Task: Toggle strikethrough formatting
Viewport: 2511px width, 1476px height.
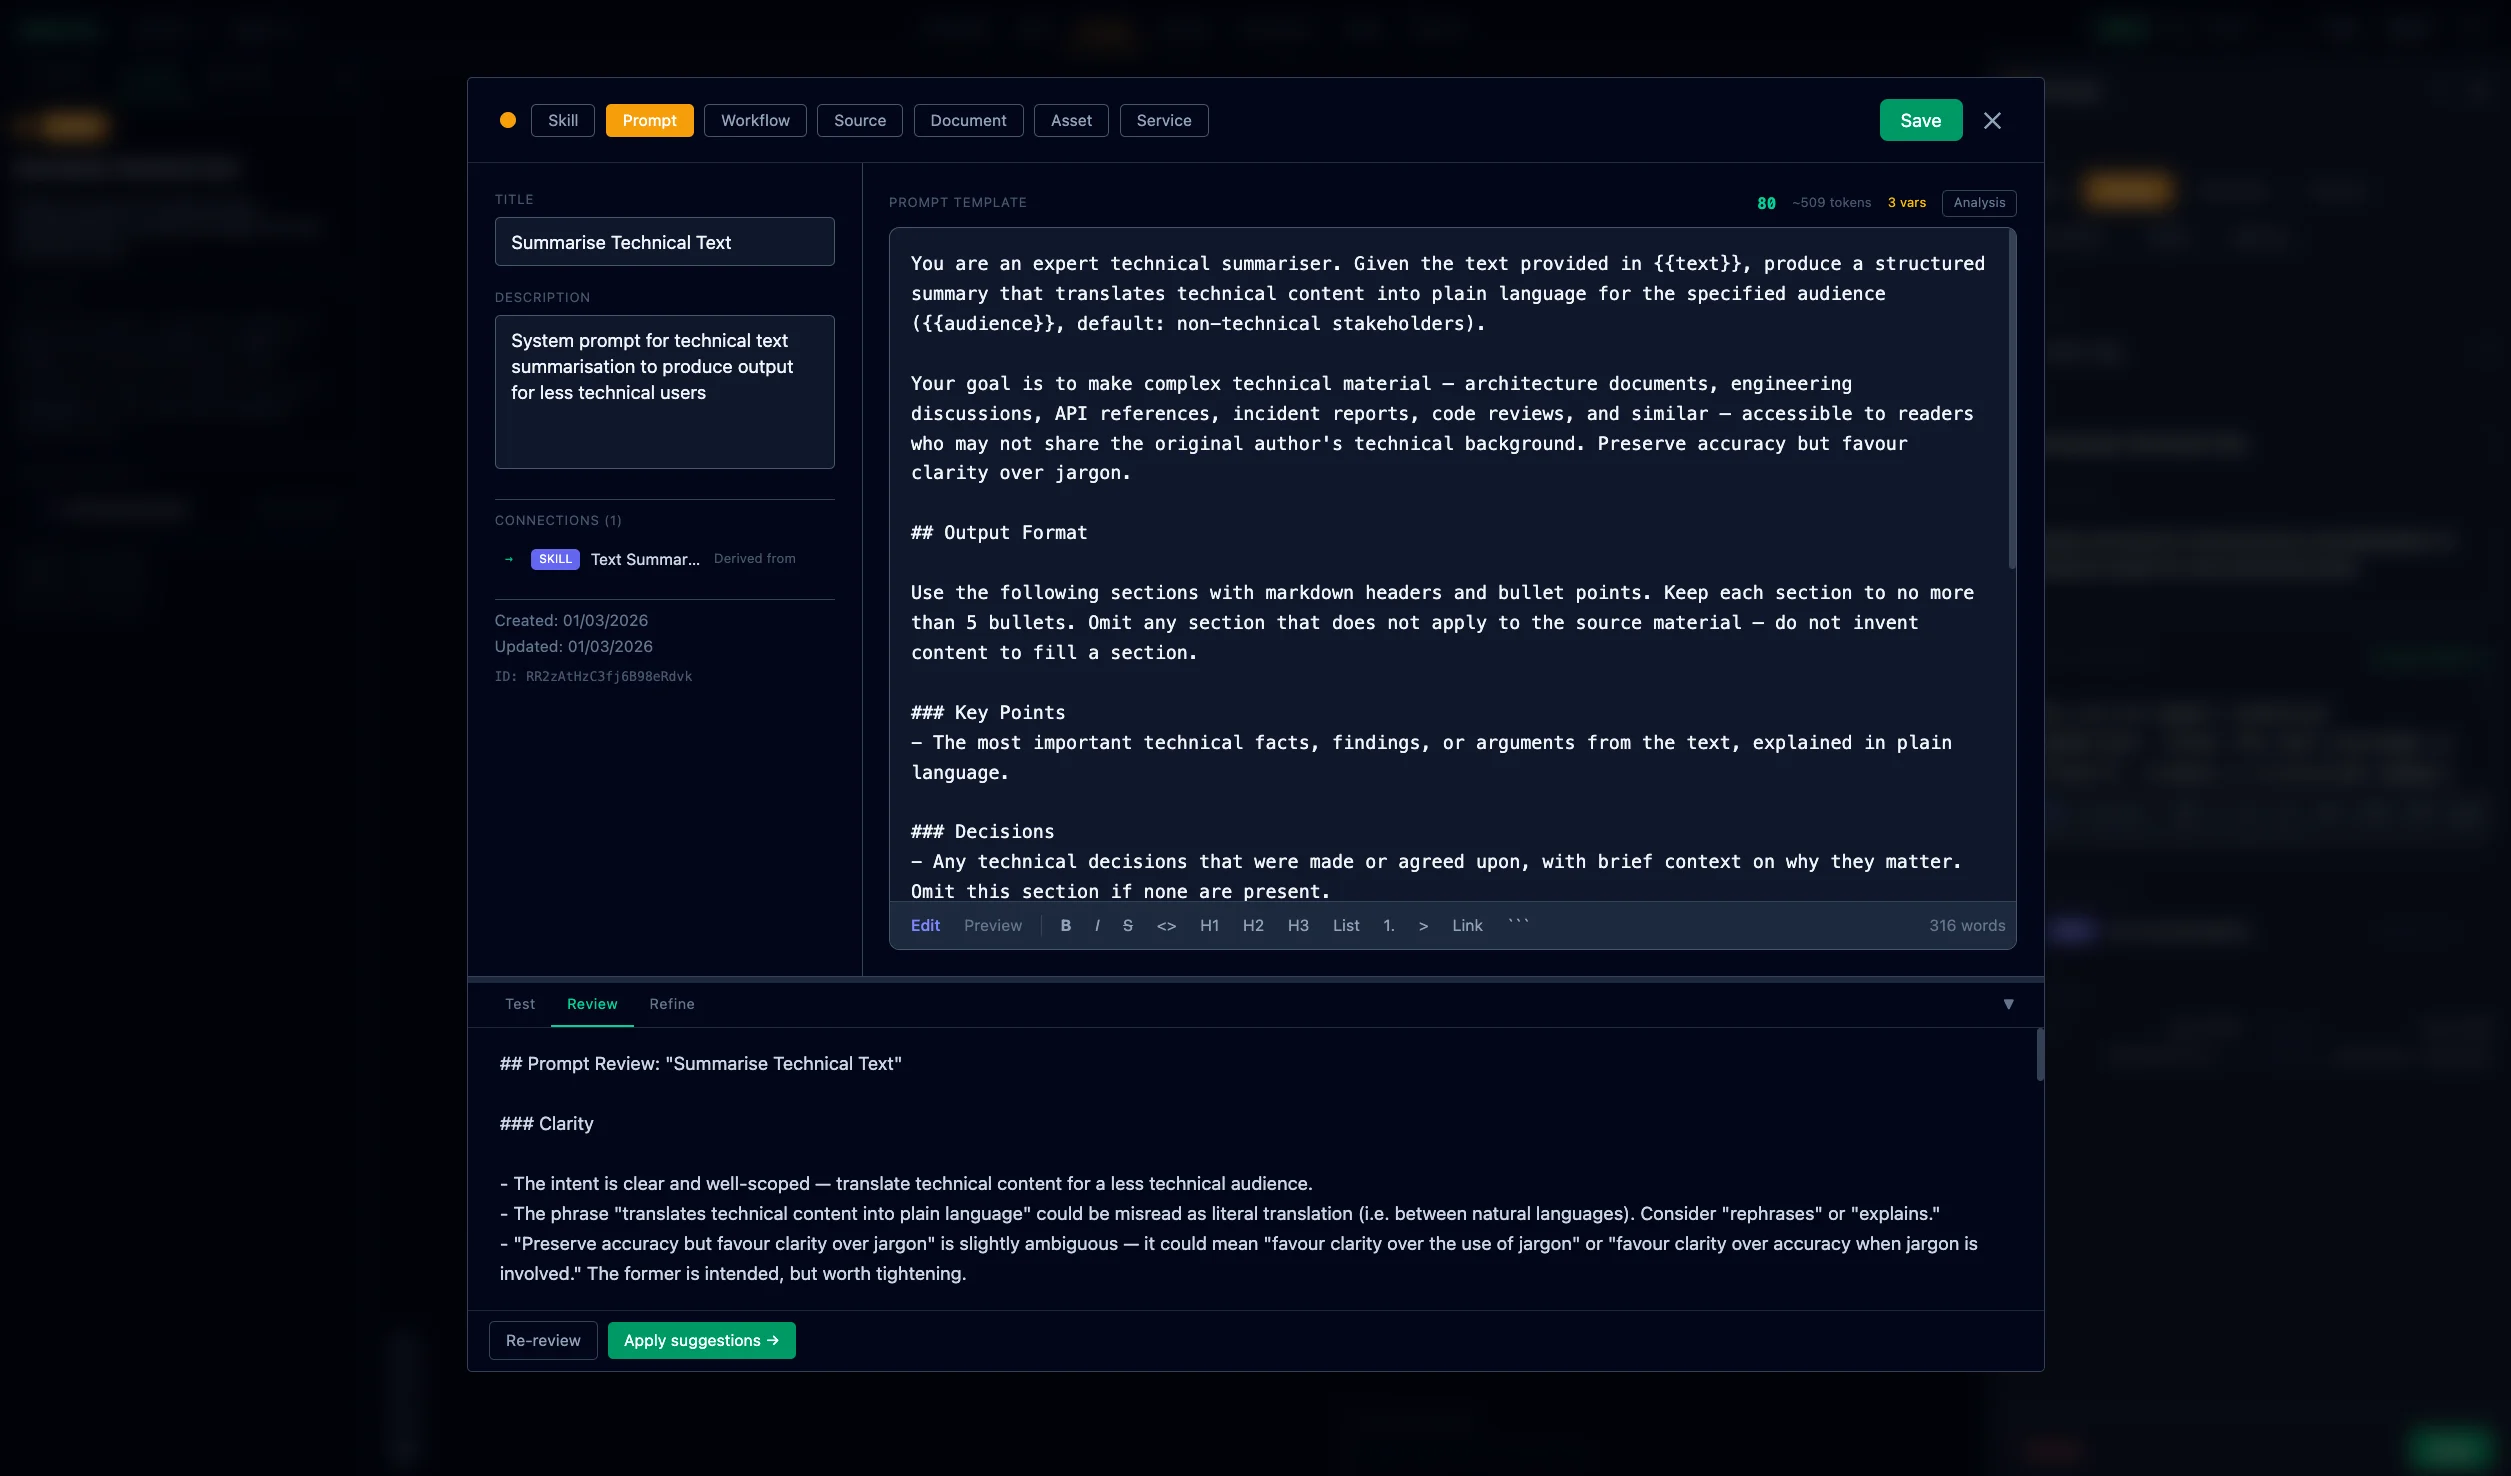Action: point(1127,925)
